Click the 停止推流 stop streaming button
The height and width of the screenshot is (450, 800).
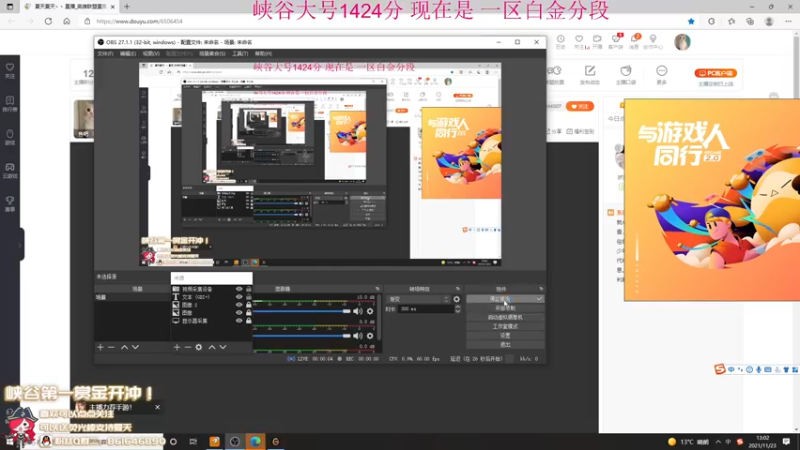point(501,299)
